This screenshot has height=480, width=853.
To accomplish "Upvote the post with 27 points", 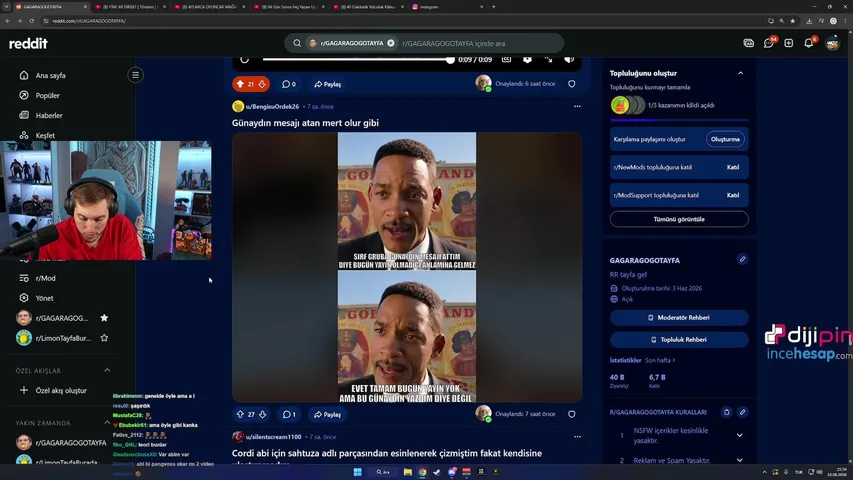I will tap(240, 414).
